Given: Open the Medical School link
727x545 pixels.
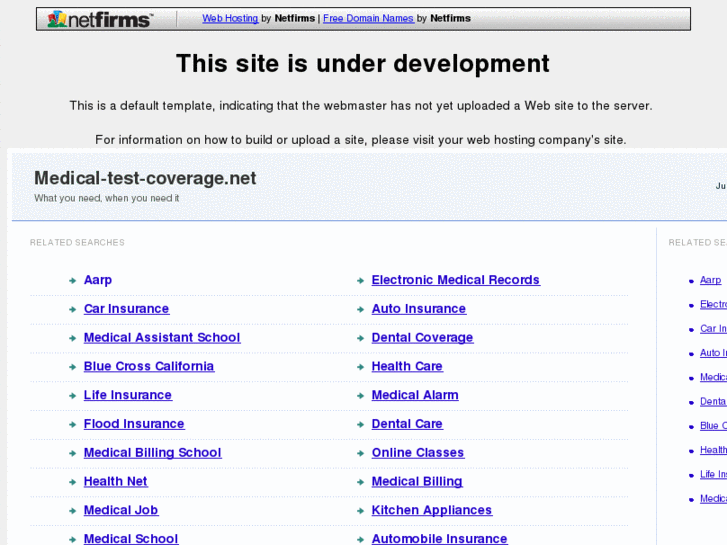Looking at the screenshot, I should 131,539.
